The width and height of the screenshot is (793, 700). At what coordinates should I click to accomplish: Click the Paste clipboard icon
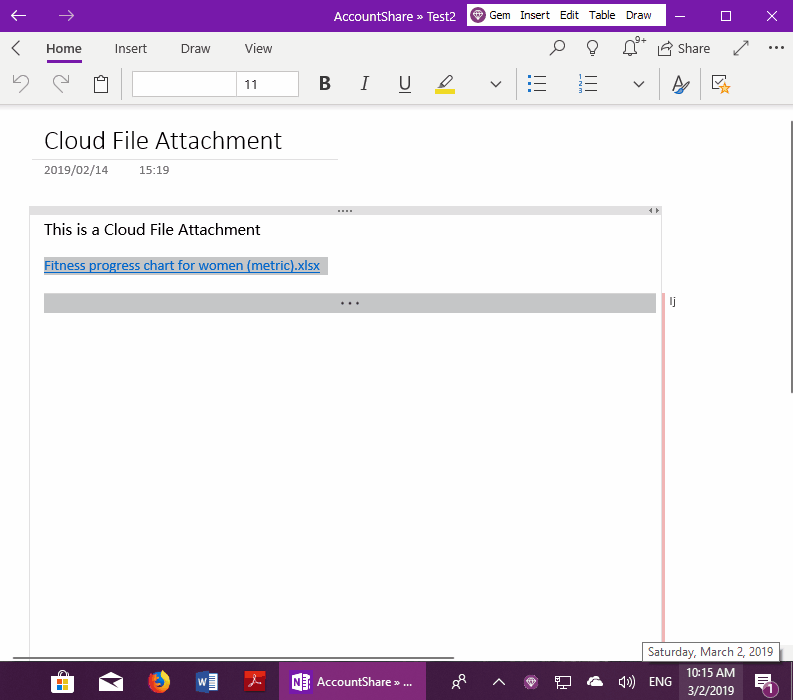(x=101, y=83)
